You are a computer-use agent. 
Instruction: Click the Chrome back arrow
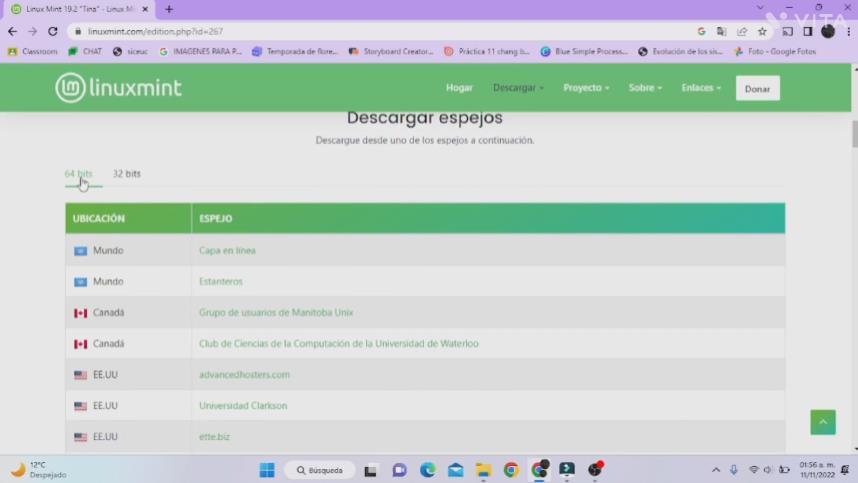[x=13, y=32]
